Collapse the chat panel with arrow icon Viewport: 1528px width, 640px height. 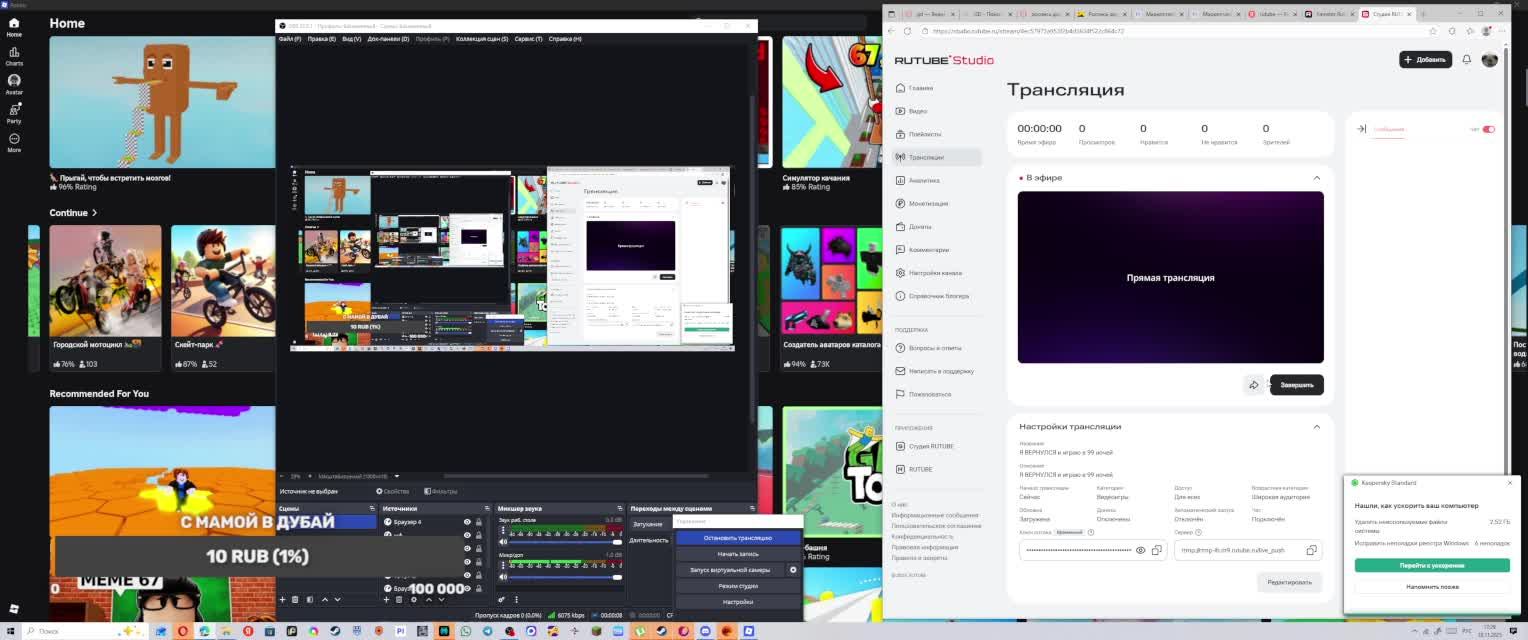pos(1361,129)
